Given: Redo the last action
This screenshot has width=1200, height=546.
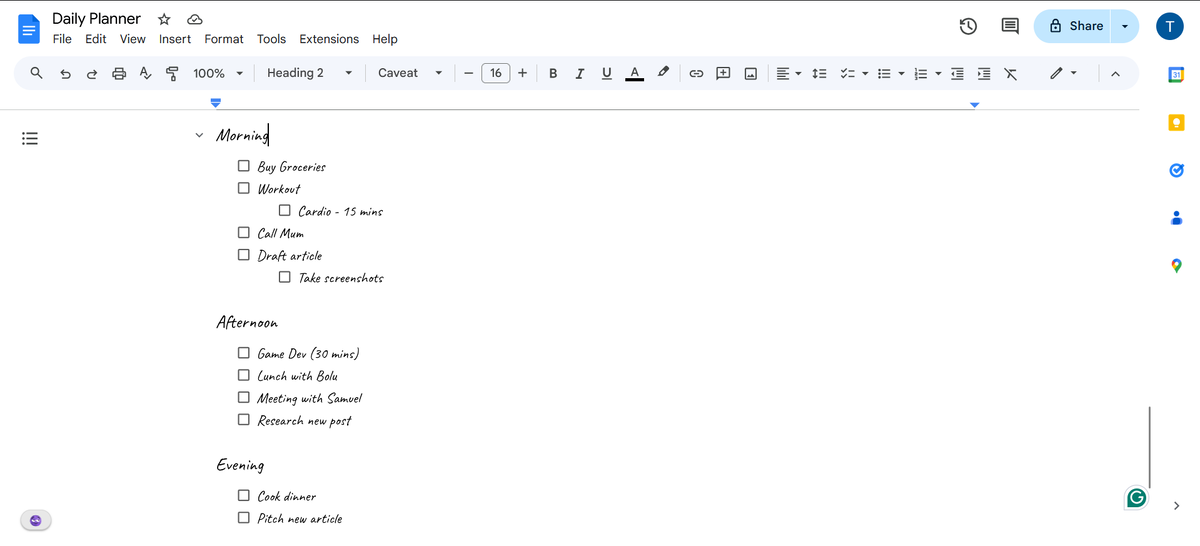Looking at the screenshot, I should point(93,73).
